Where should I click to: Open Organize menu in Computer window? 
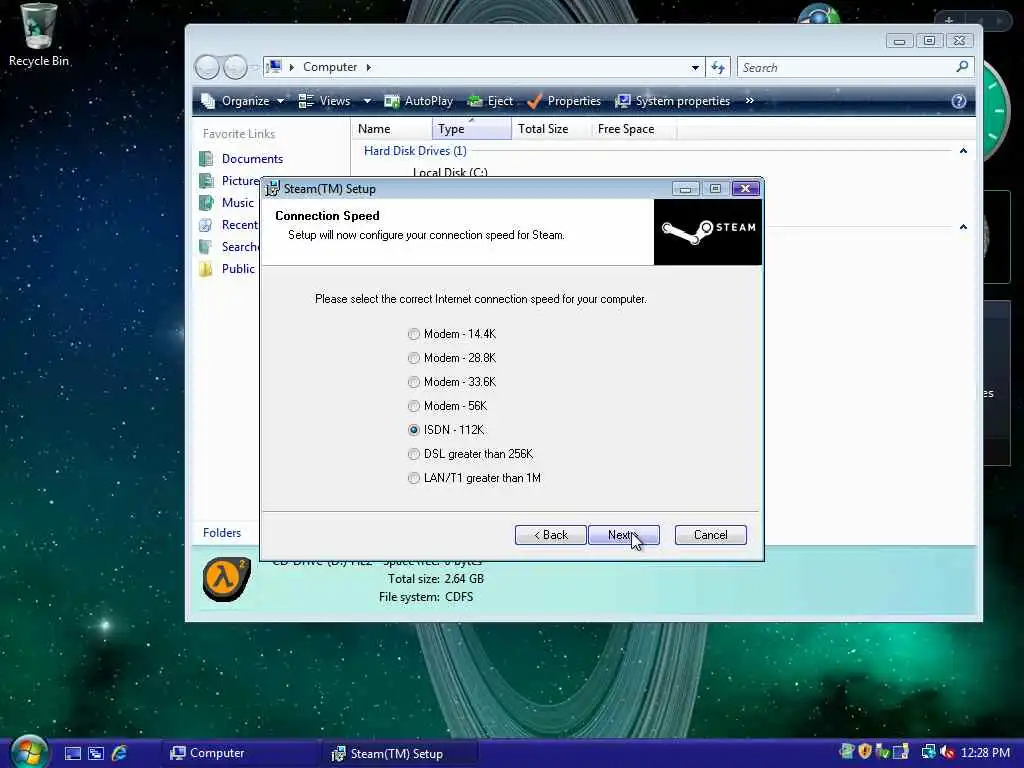pos(243,101)
